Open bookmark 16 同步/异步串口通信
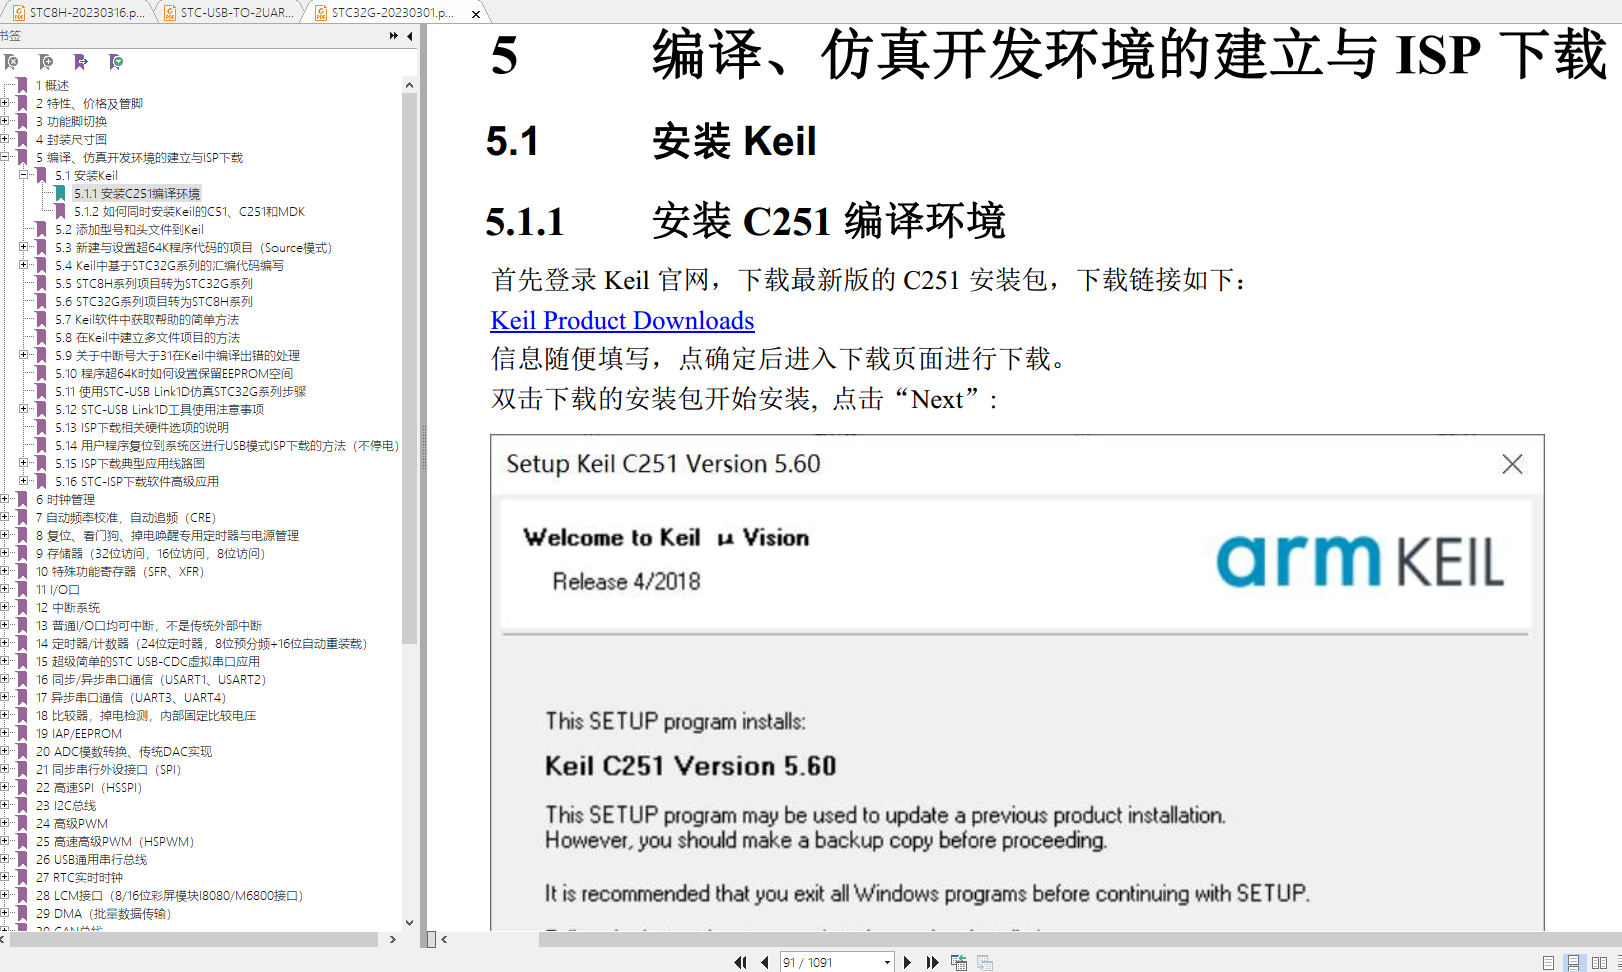The image size is (1622, 972). 151,679
